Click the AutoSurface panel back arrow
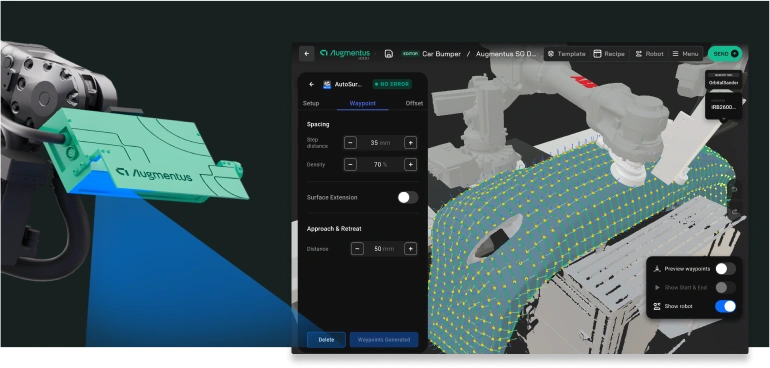 (x=311, y=85)
